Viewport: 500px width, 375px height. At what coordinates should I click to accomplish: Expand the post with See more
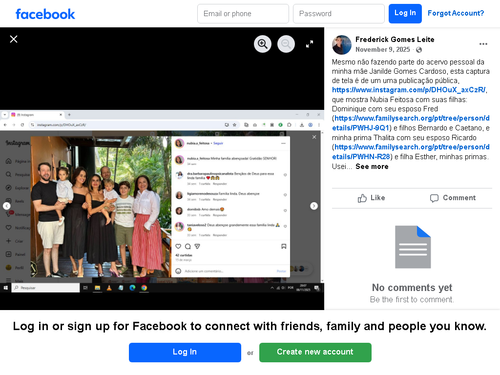[372, 166]
